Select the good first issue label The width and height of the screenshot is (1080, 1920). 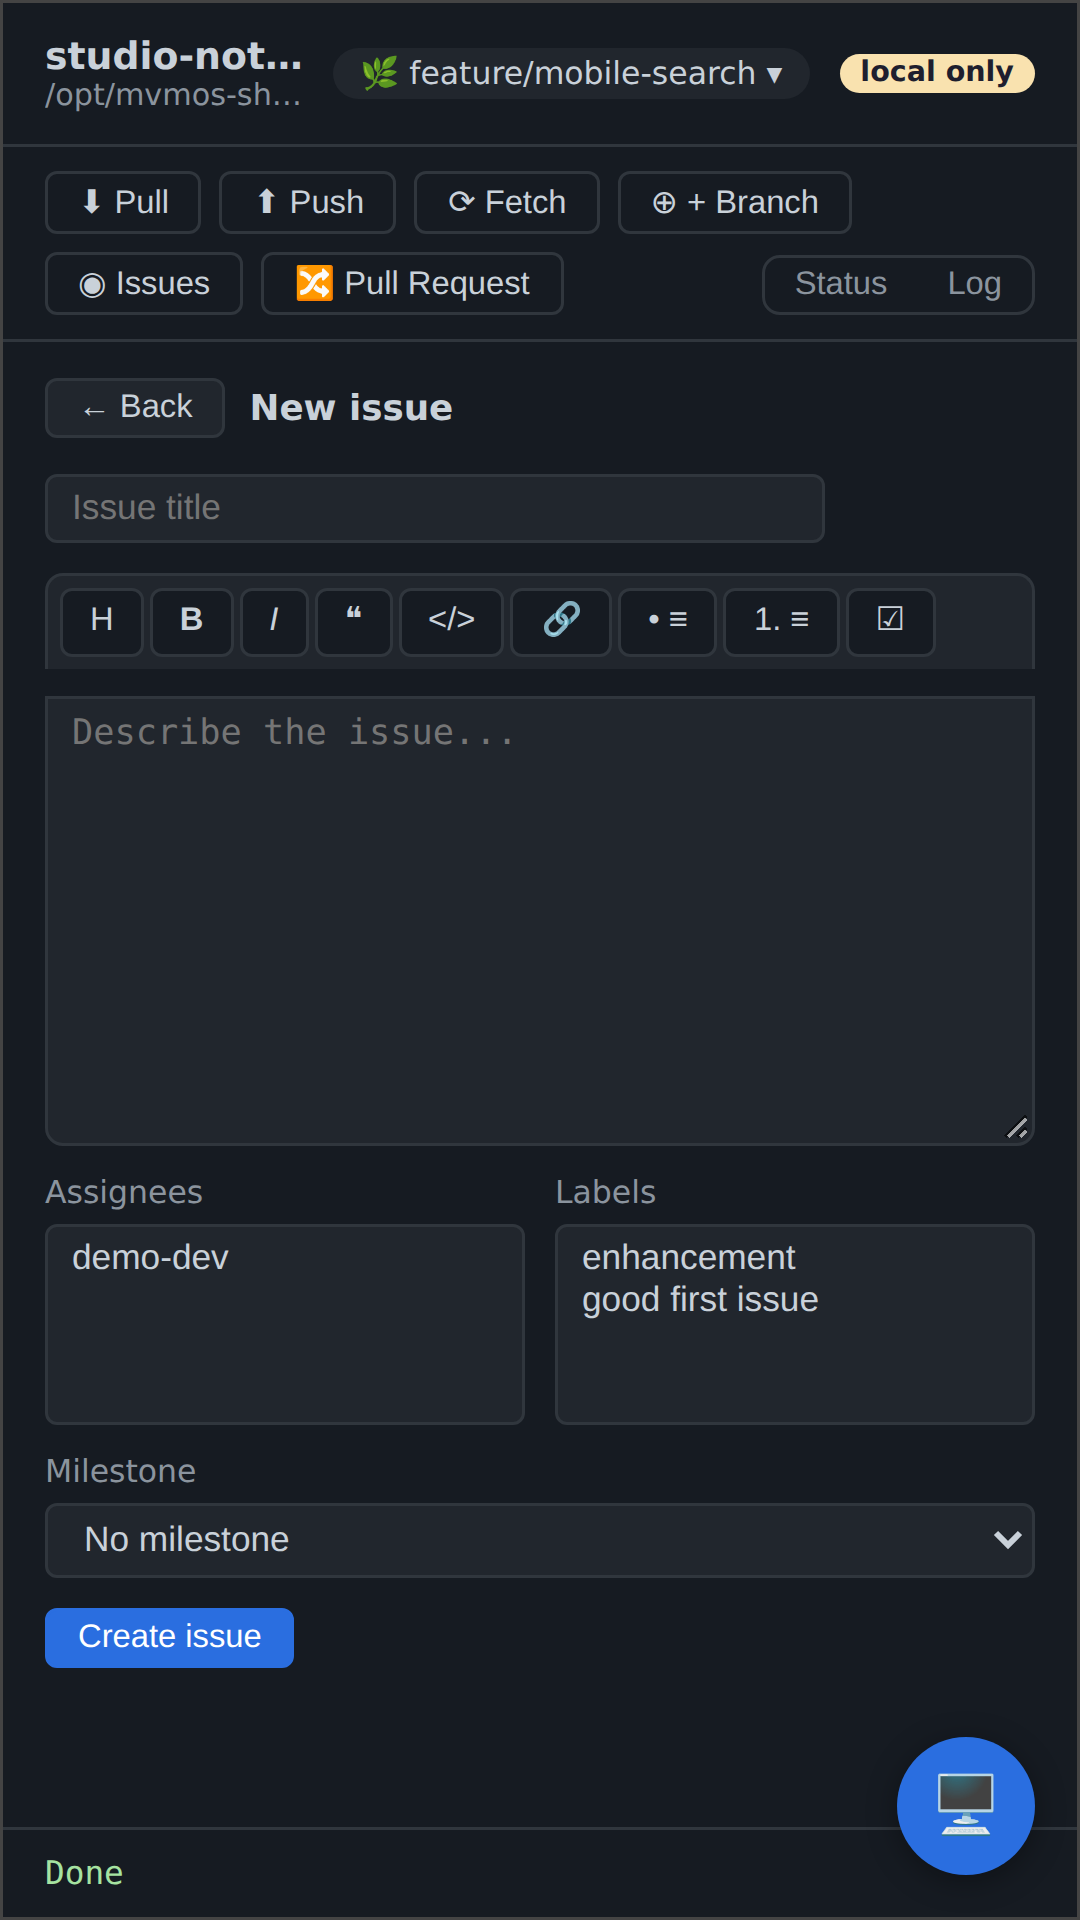coord(795,1299)
